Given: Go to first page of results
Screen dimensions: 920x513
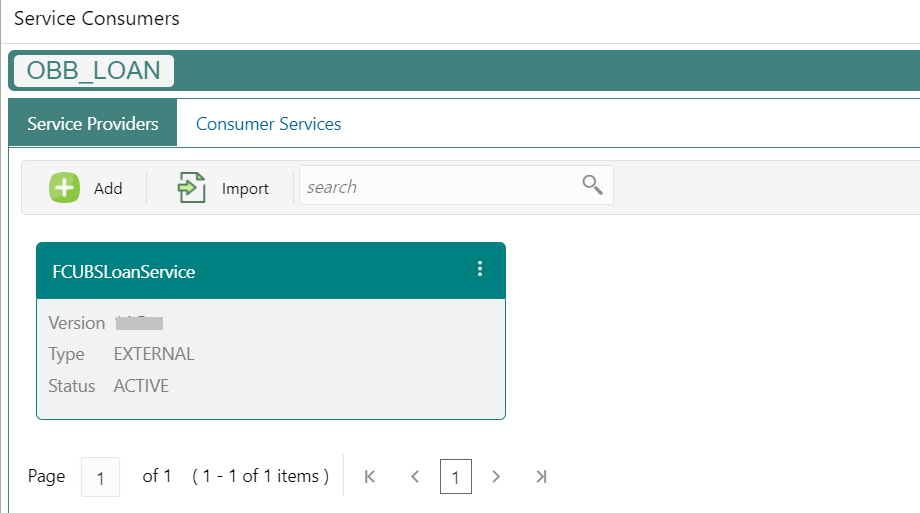Looking at the screenshot, I should (x=369, y=477).
